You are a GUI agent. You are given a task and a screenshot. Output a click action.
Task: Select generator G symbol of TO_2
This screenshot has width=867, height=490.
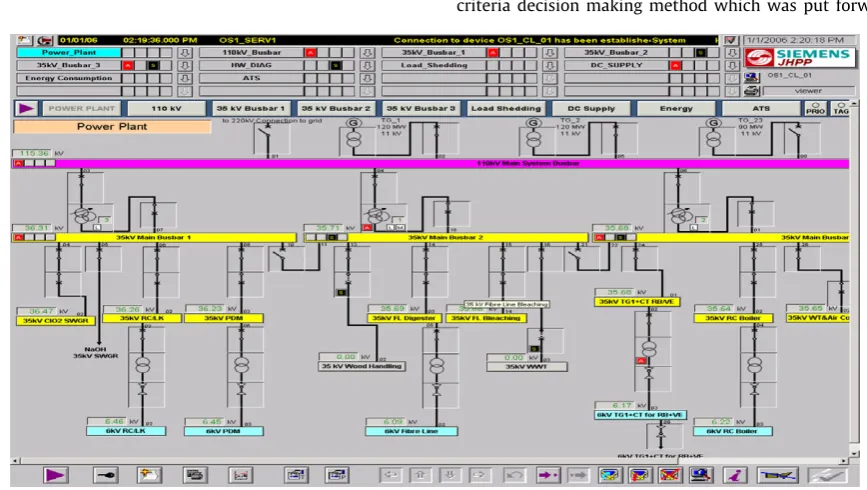[533, 123]
